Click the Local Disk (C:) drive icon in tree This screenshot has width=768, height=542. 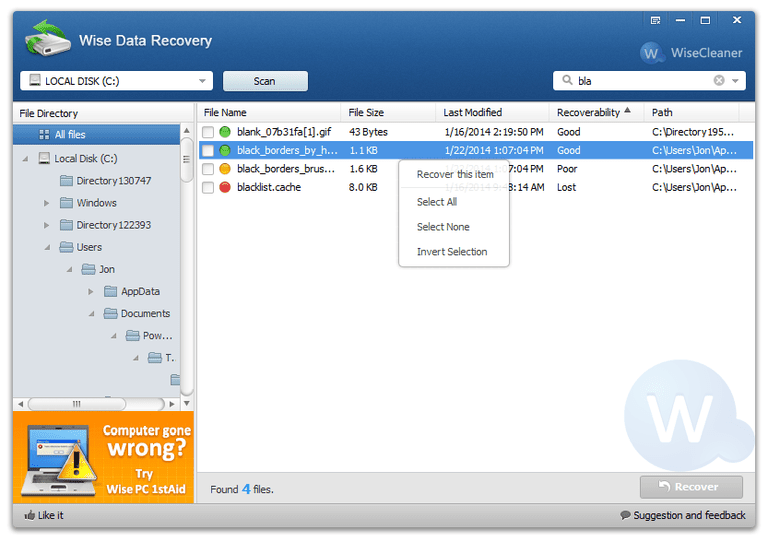point(44,159)
